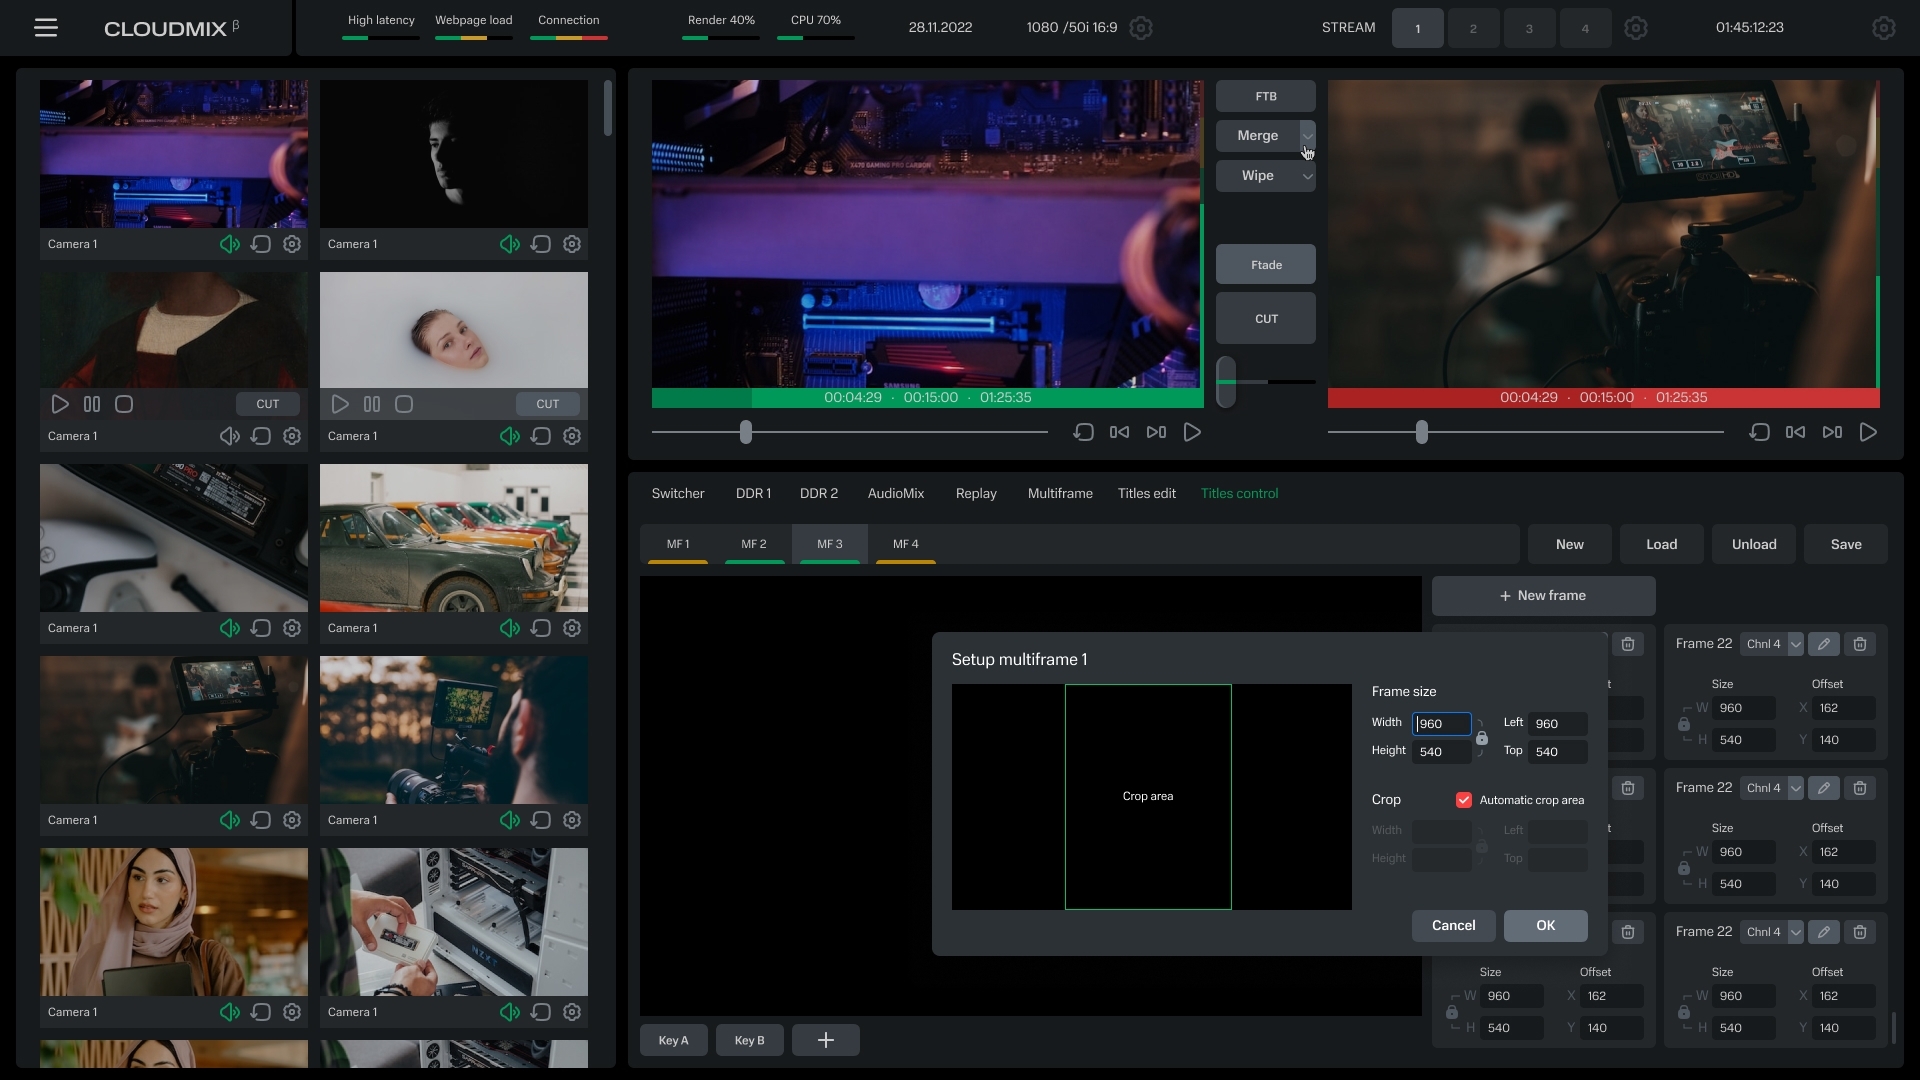Edit Frame 22 using the pencil icon
Viewport: 1920px width, 1080px height.
pos(1824,644)
